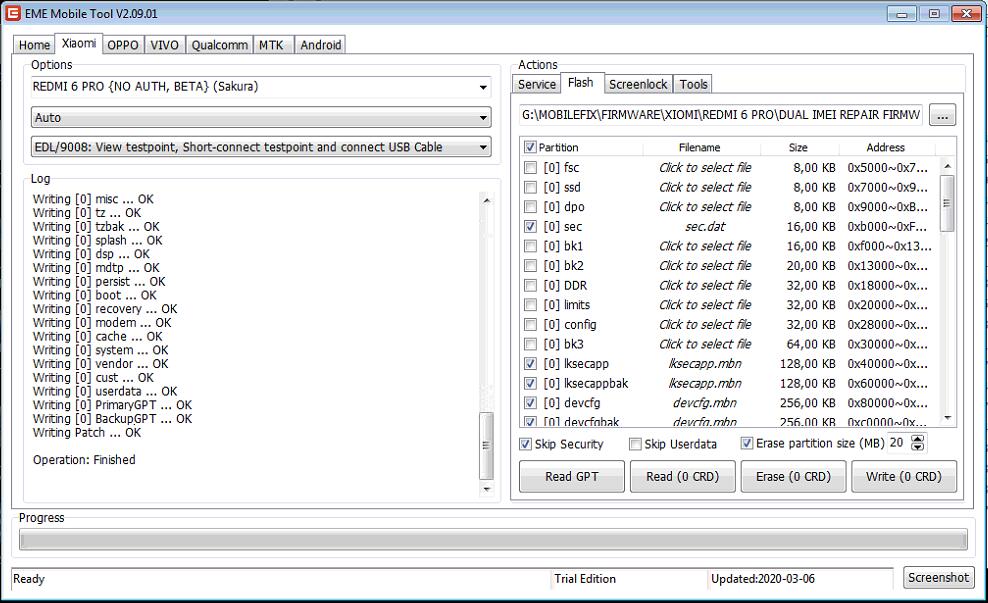988x603 pixels.
Task: Click the firmware path input field
Action: coord(720,115)
